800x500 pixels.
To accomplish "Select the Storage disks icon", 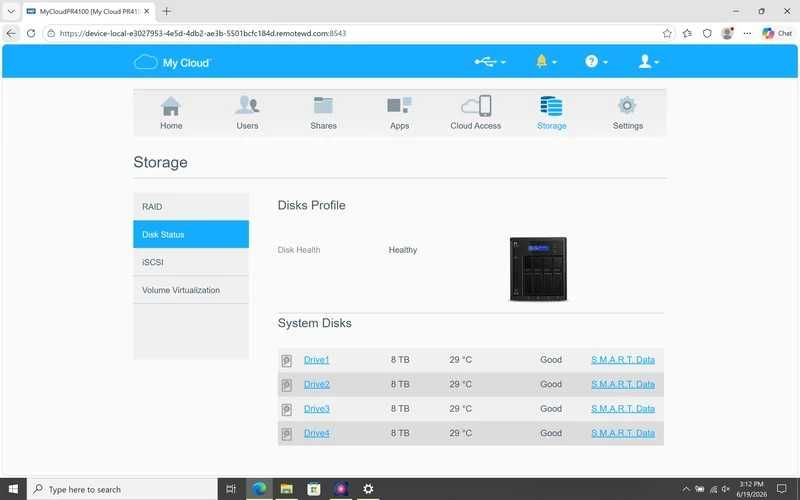I will pyautogui.click(x=551, y=106).
